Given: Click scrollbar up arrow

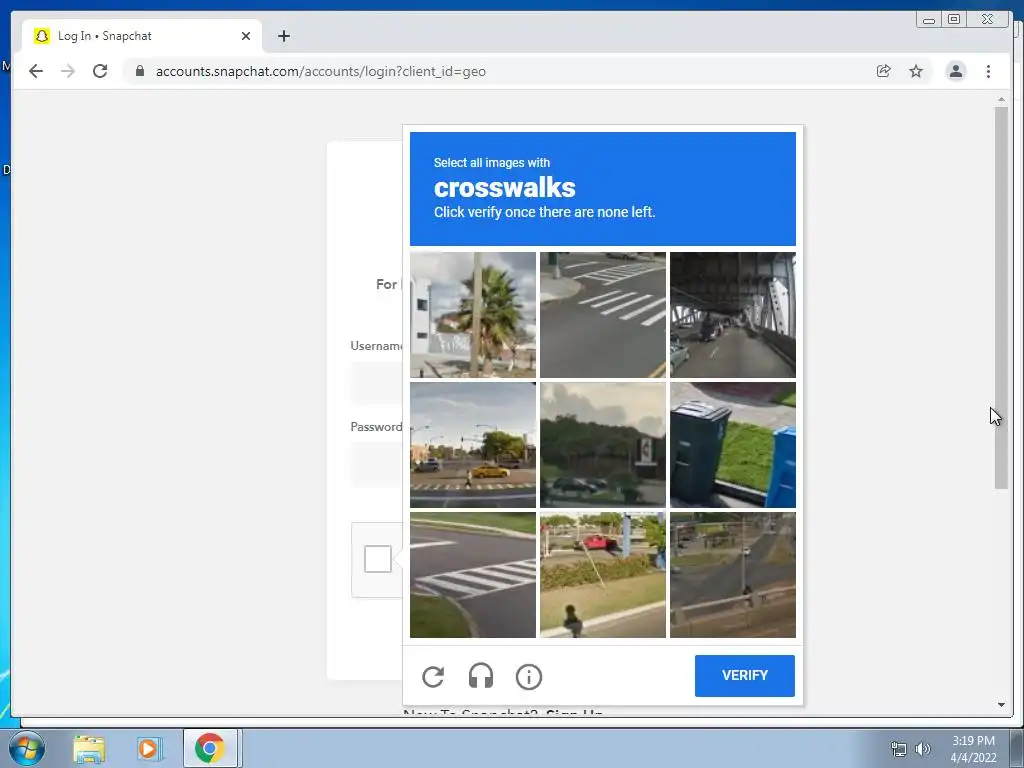Looking at the screenshot, I should click(x=1001, y=99).
